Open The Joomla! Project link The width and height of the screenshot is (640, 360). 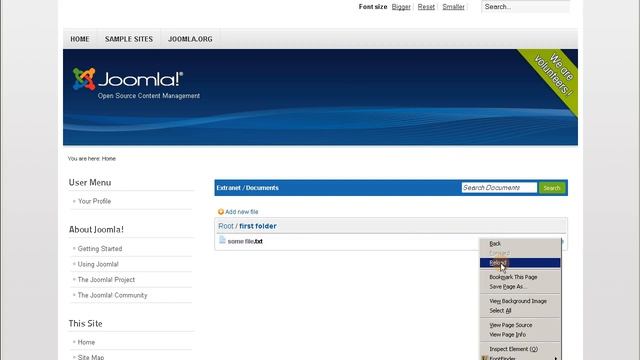pyautogui.click(x=106, y=280)
